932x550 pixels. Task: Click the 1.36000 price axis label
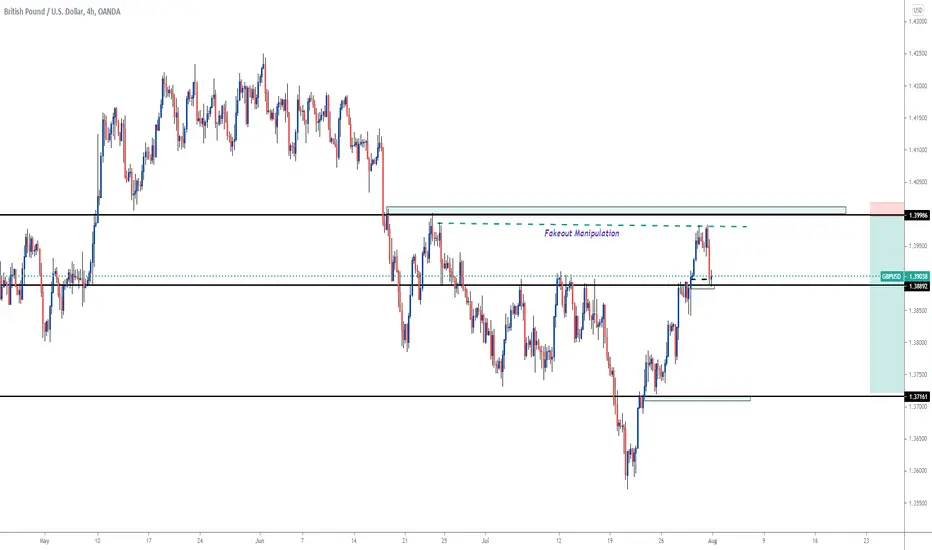918,471
